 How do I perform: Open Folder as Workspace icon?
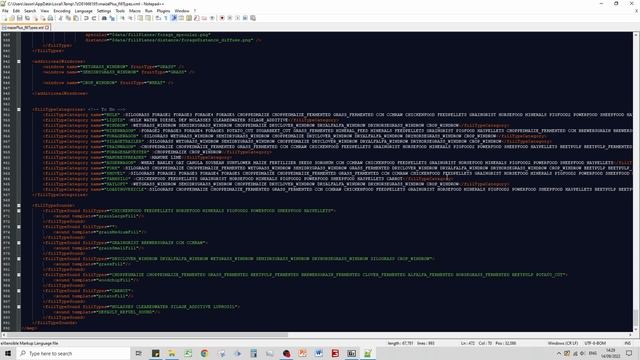coord(204,18)
